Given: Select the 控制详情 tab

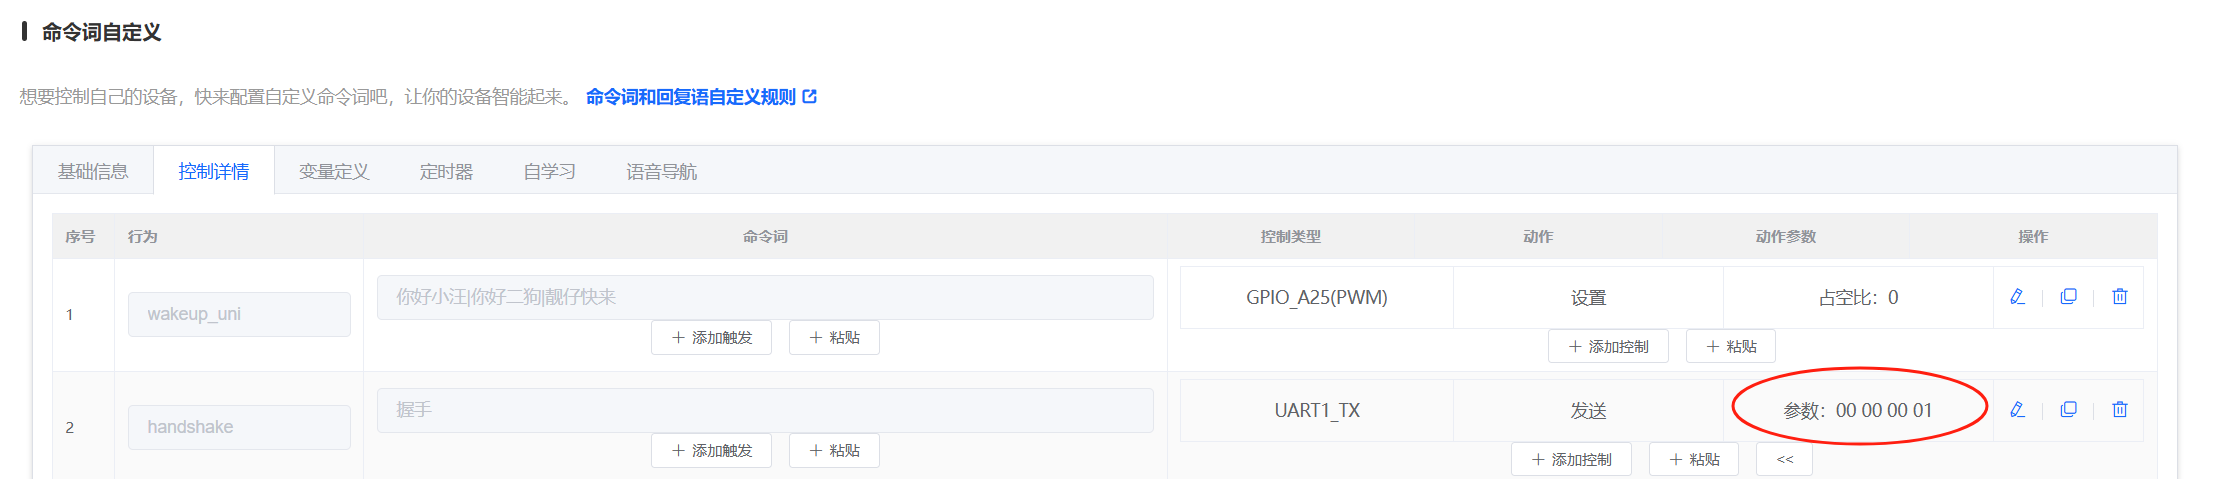Looking at the screenshot, I should pos(213,172).
